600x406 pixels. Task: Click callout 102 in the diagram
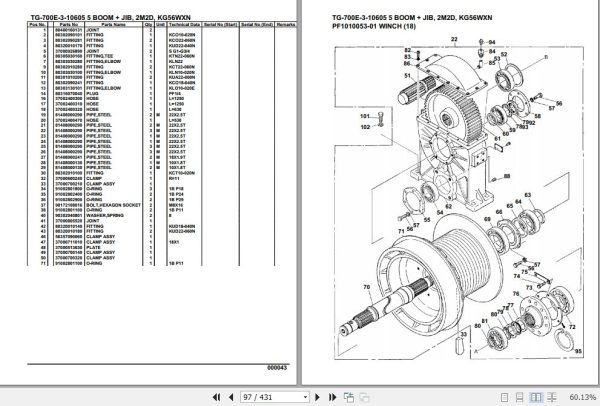(x=365, y=127)
